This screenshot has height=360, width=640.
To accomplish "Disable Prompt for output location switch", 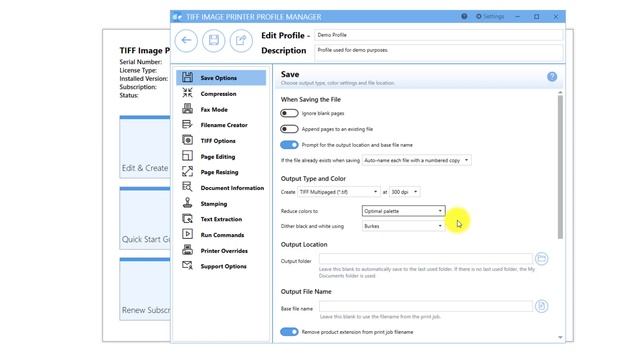I will [289, 145].
